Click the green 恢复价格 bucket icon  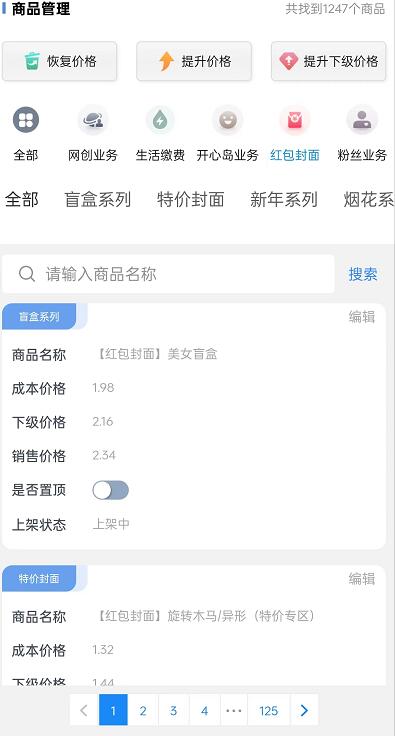click(32, 61)
